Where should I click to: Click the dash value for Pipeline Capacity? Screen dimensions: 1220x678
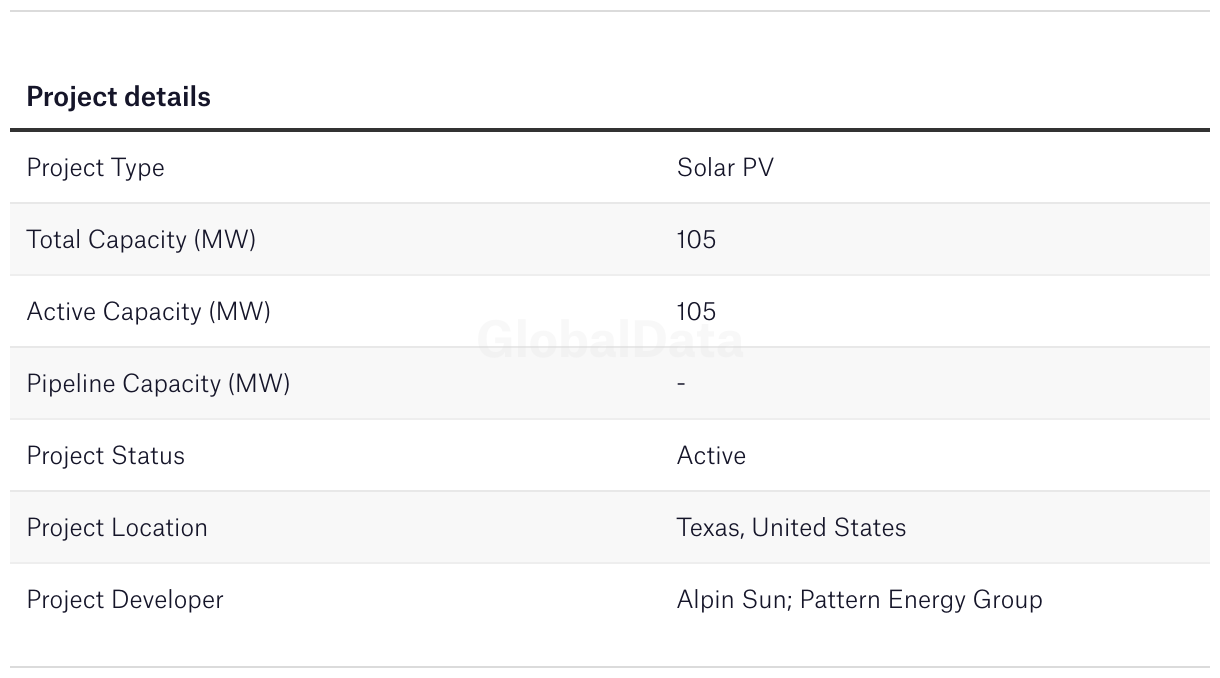(x=681, y=384)
